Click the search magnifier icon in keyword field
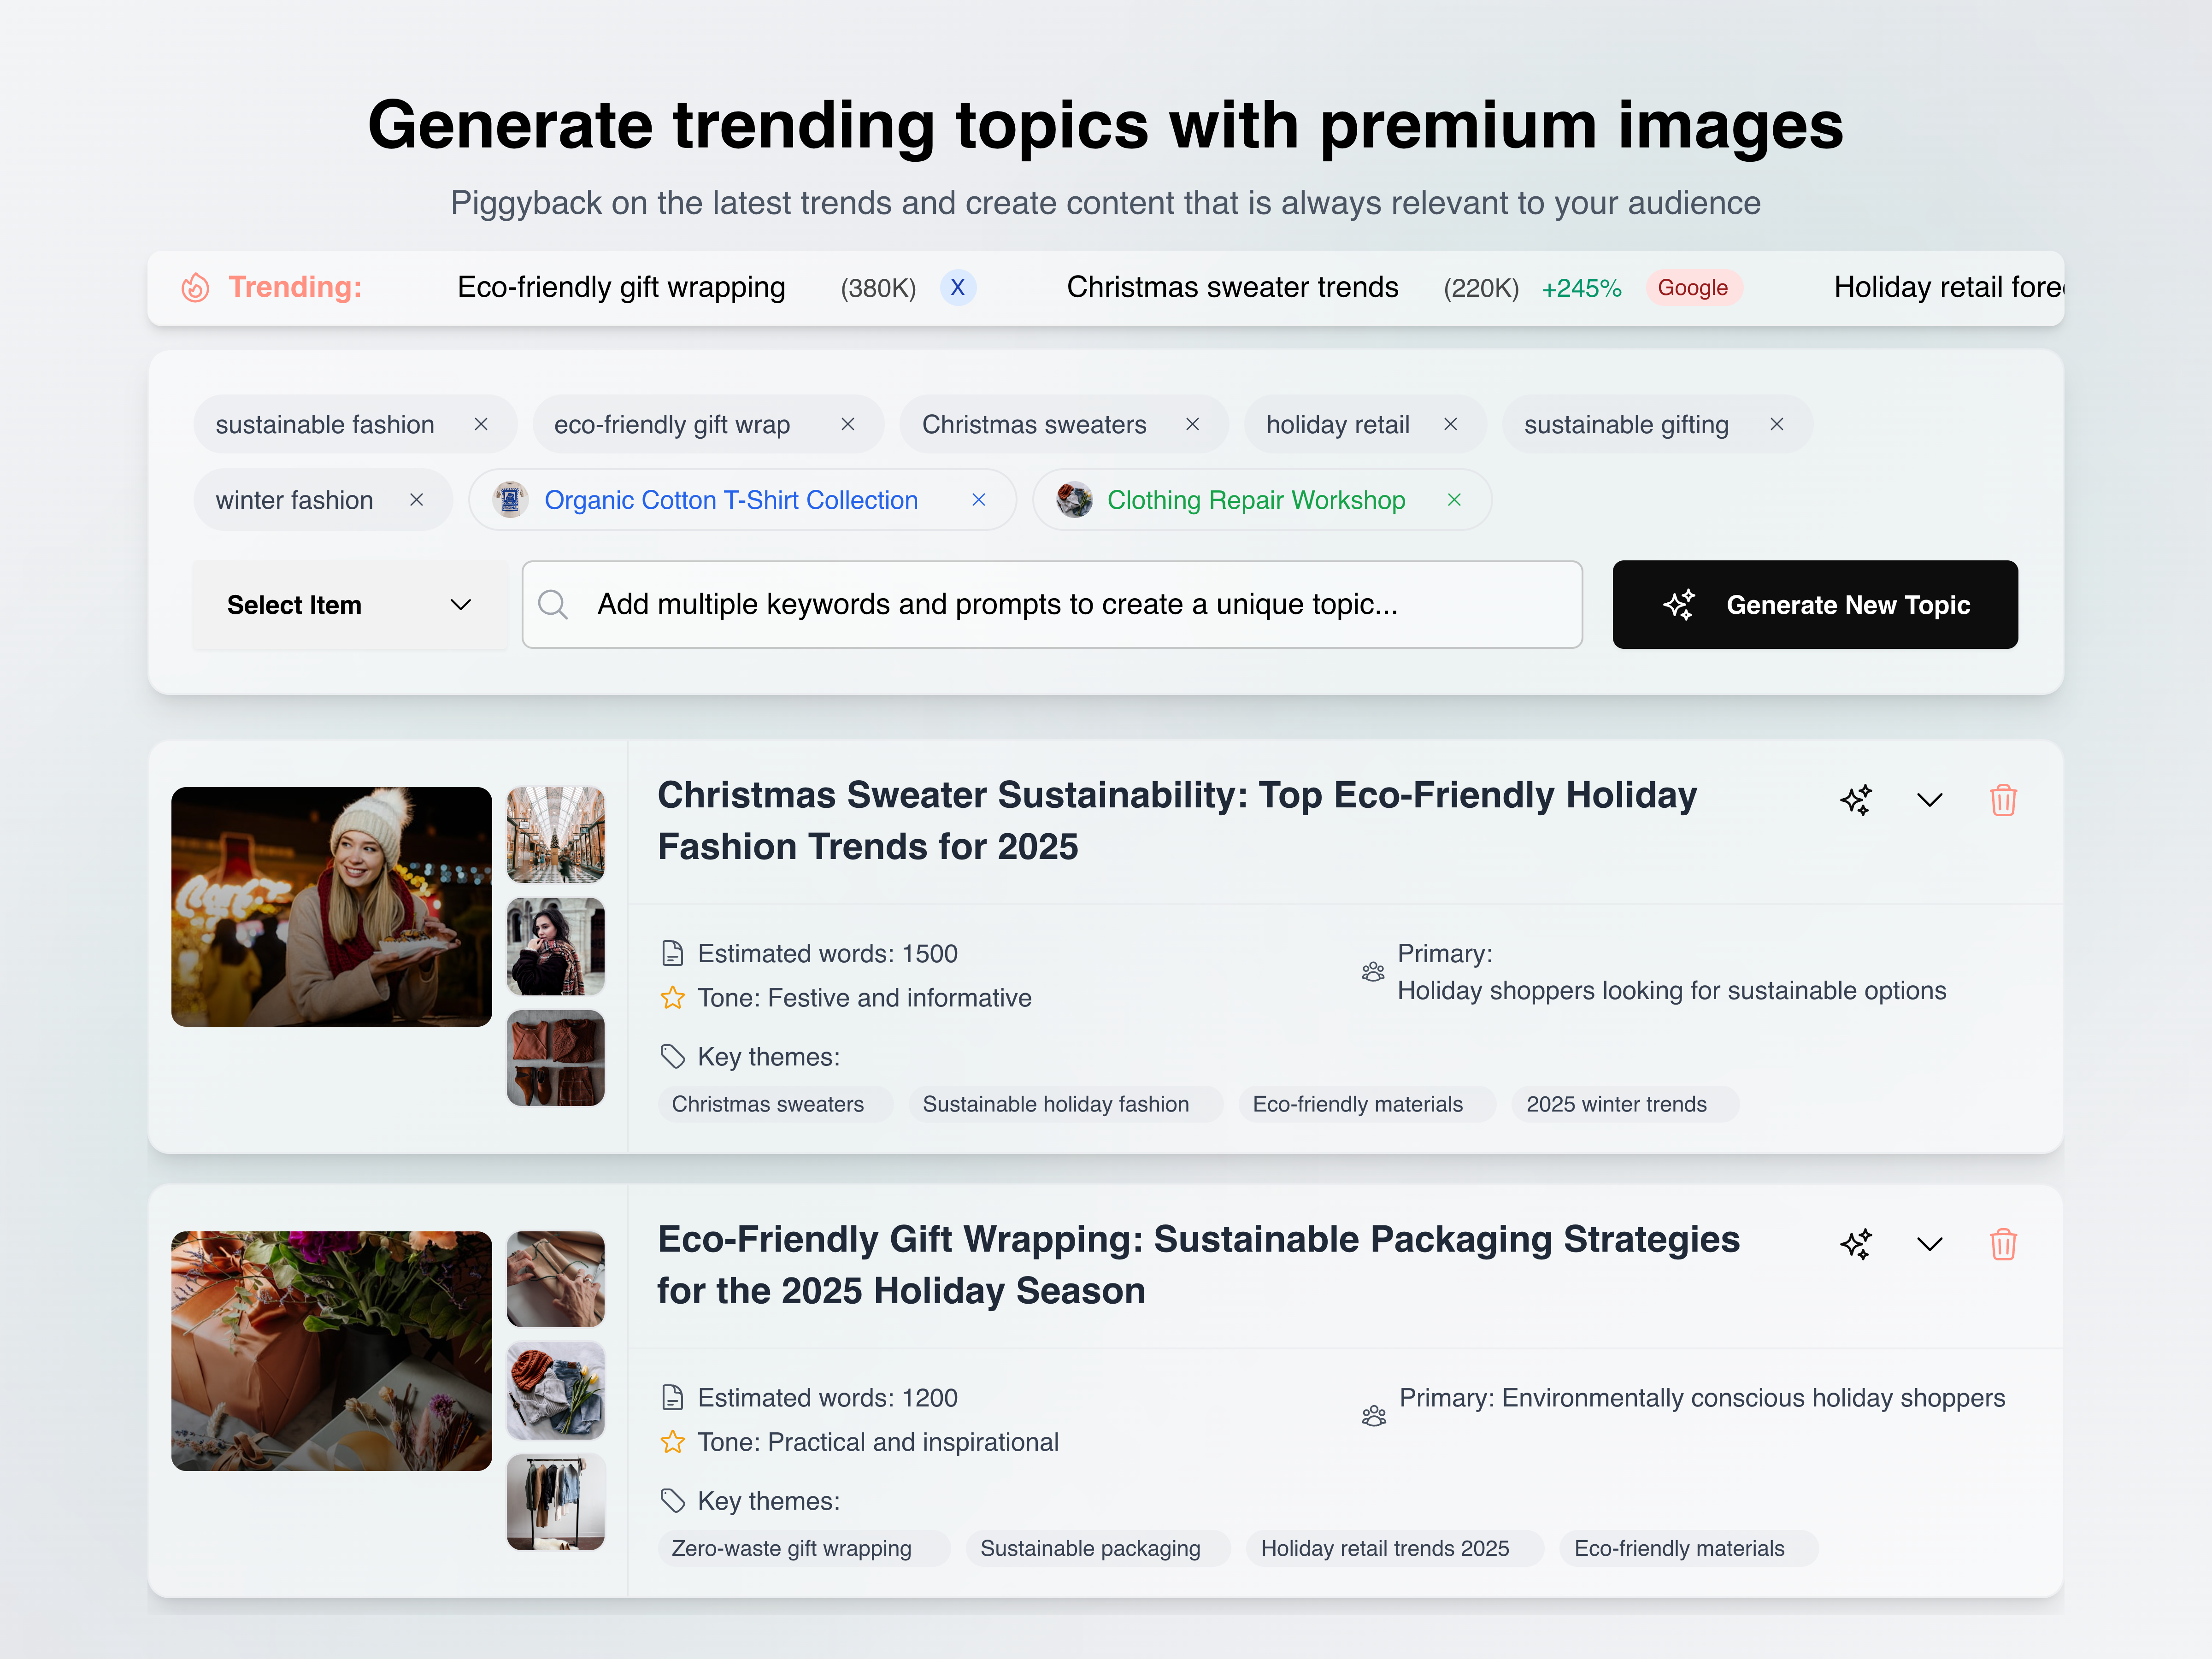The width and height of the screenshot is (2212, 1659). tap(553, 604)
